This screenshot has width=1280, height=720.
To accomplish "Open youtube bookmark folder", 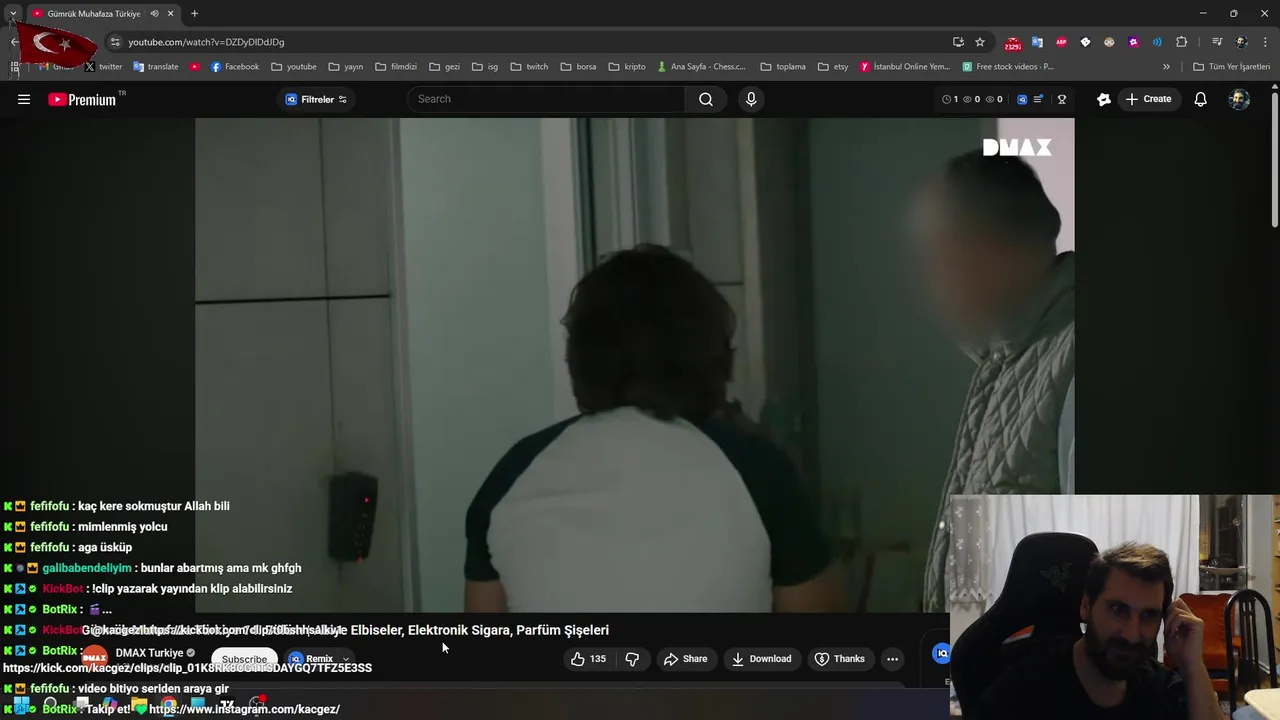I will 294,67.
